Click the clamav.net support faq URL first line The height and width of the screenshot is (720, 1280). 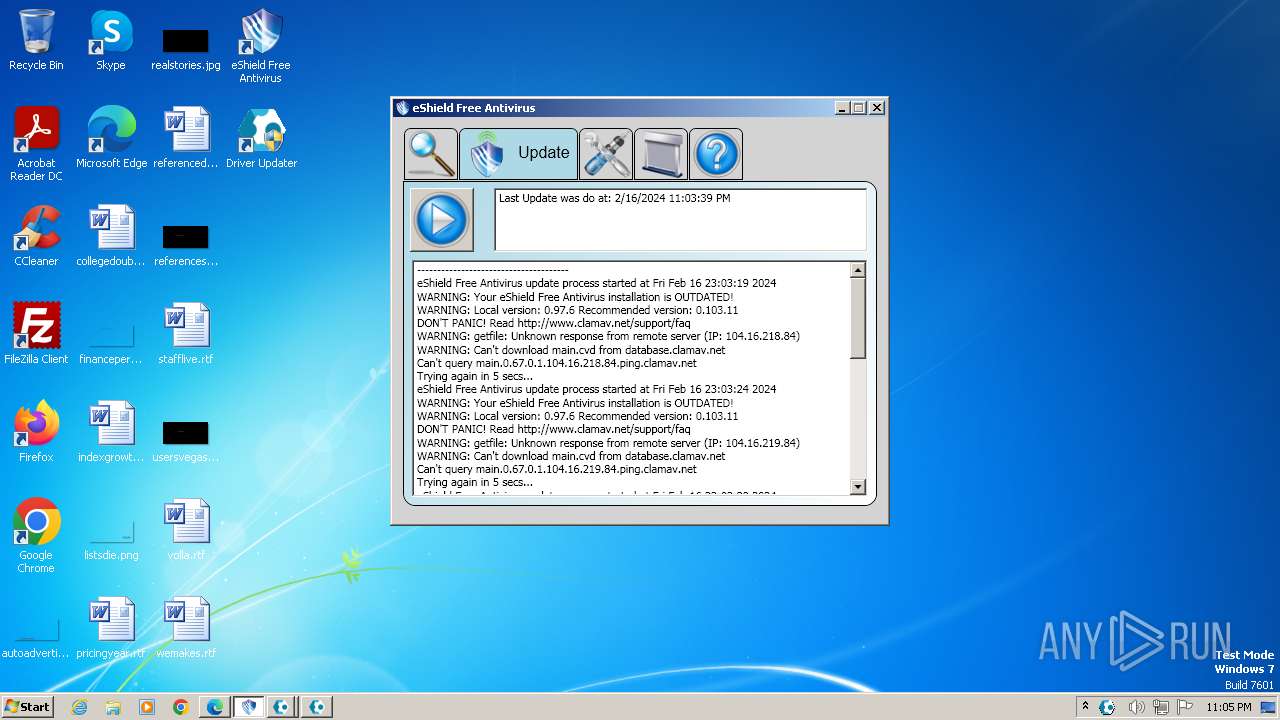tap(604, 323)
